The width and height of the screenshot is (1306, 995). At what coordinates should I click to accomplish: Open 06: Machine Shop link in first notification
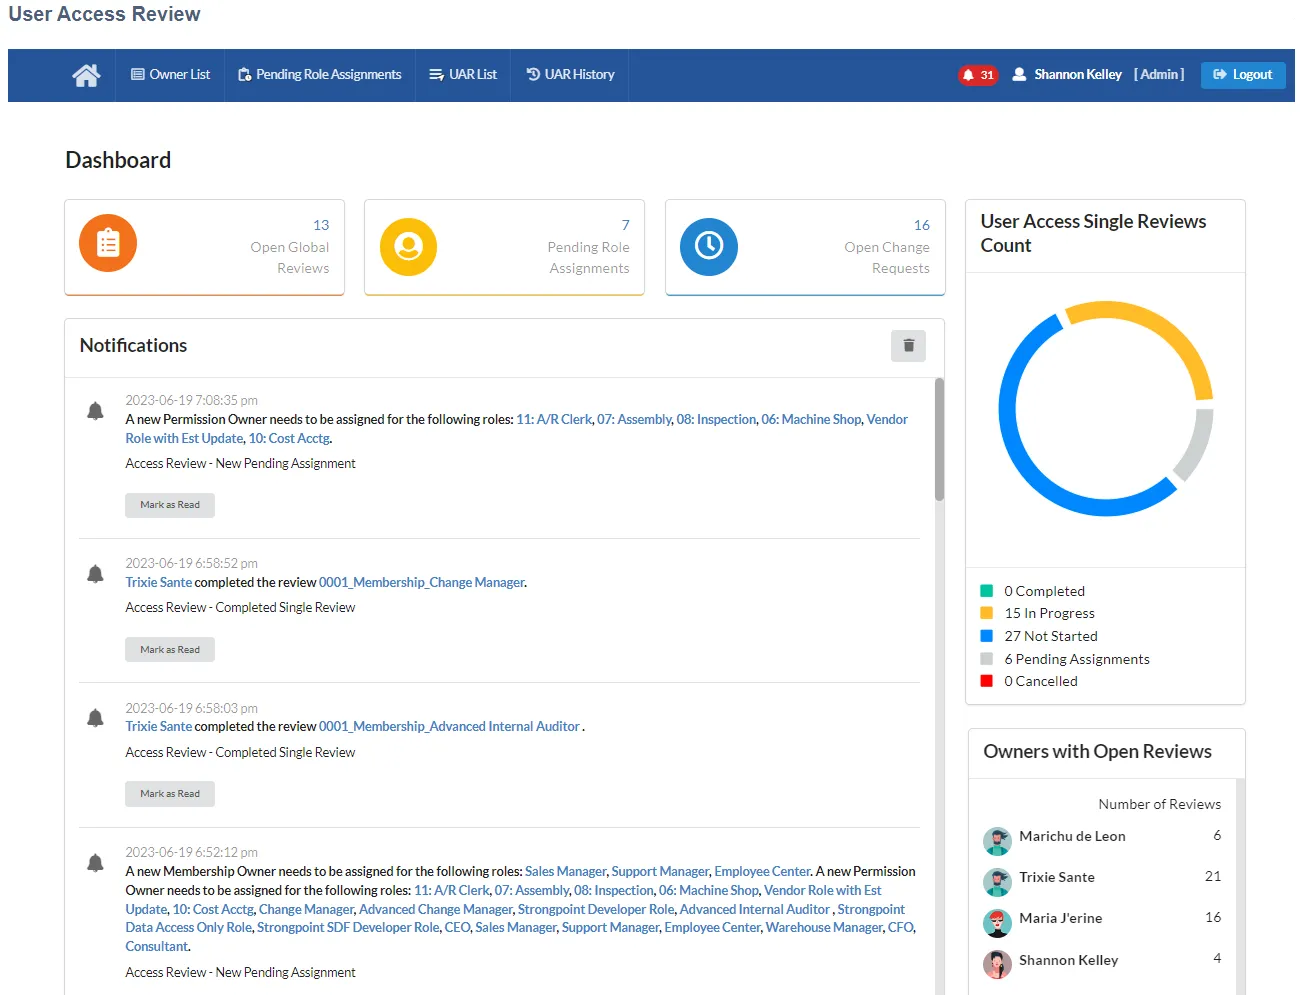click(x=811, y=419)
